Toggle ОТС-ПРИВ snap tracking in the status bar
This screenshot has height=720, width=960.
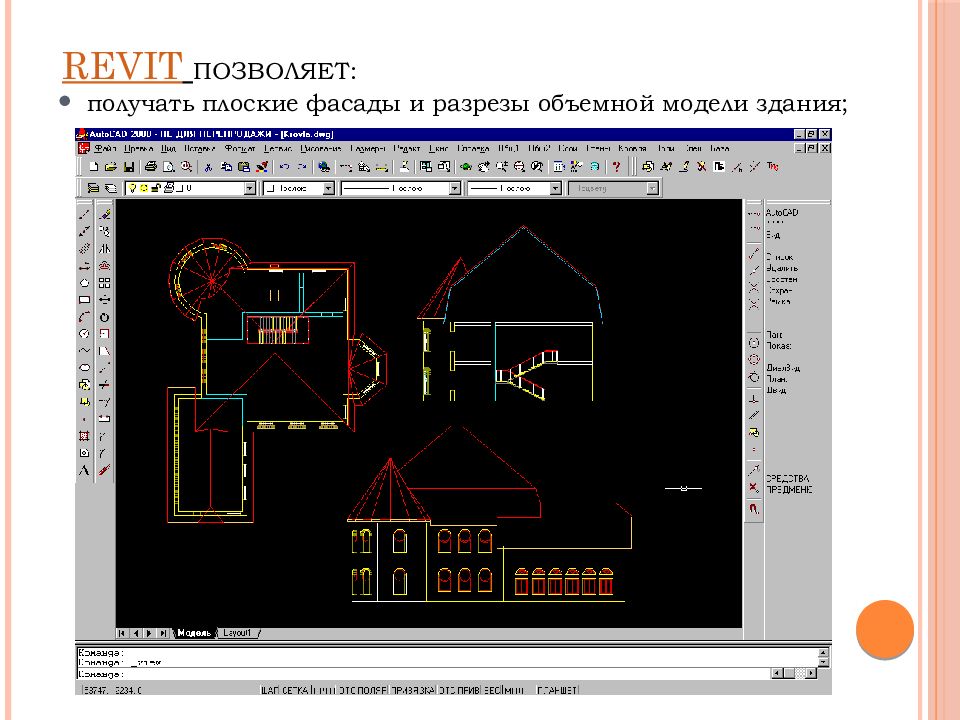click(x=461, y=690)
